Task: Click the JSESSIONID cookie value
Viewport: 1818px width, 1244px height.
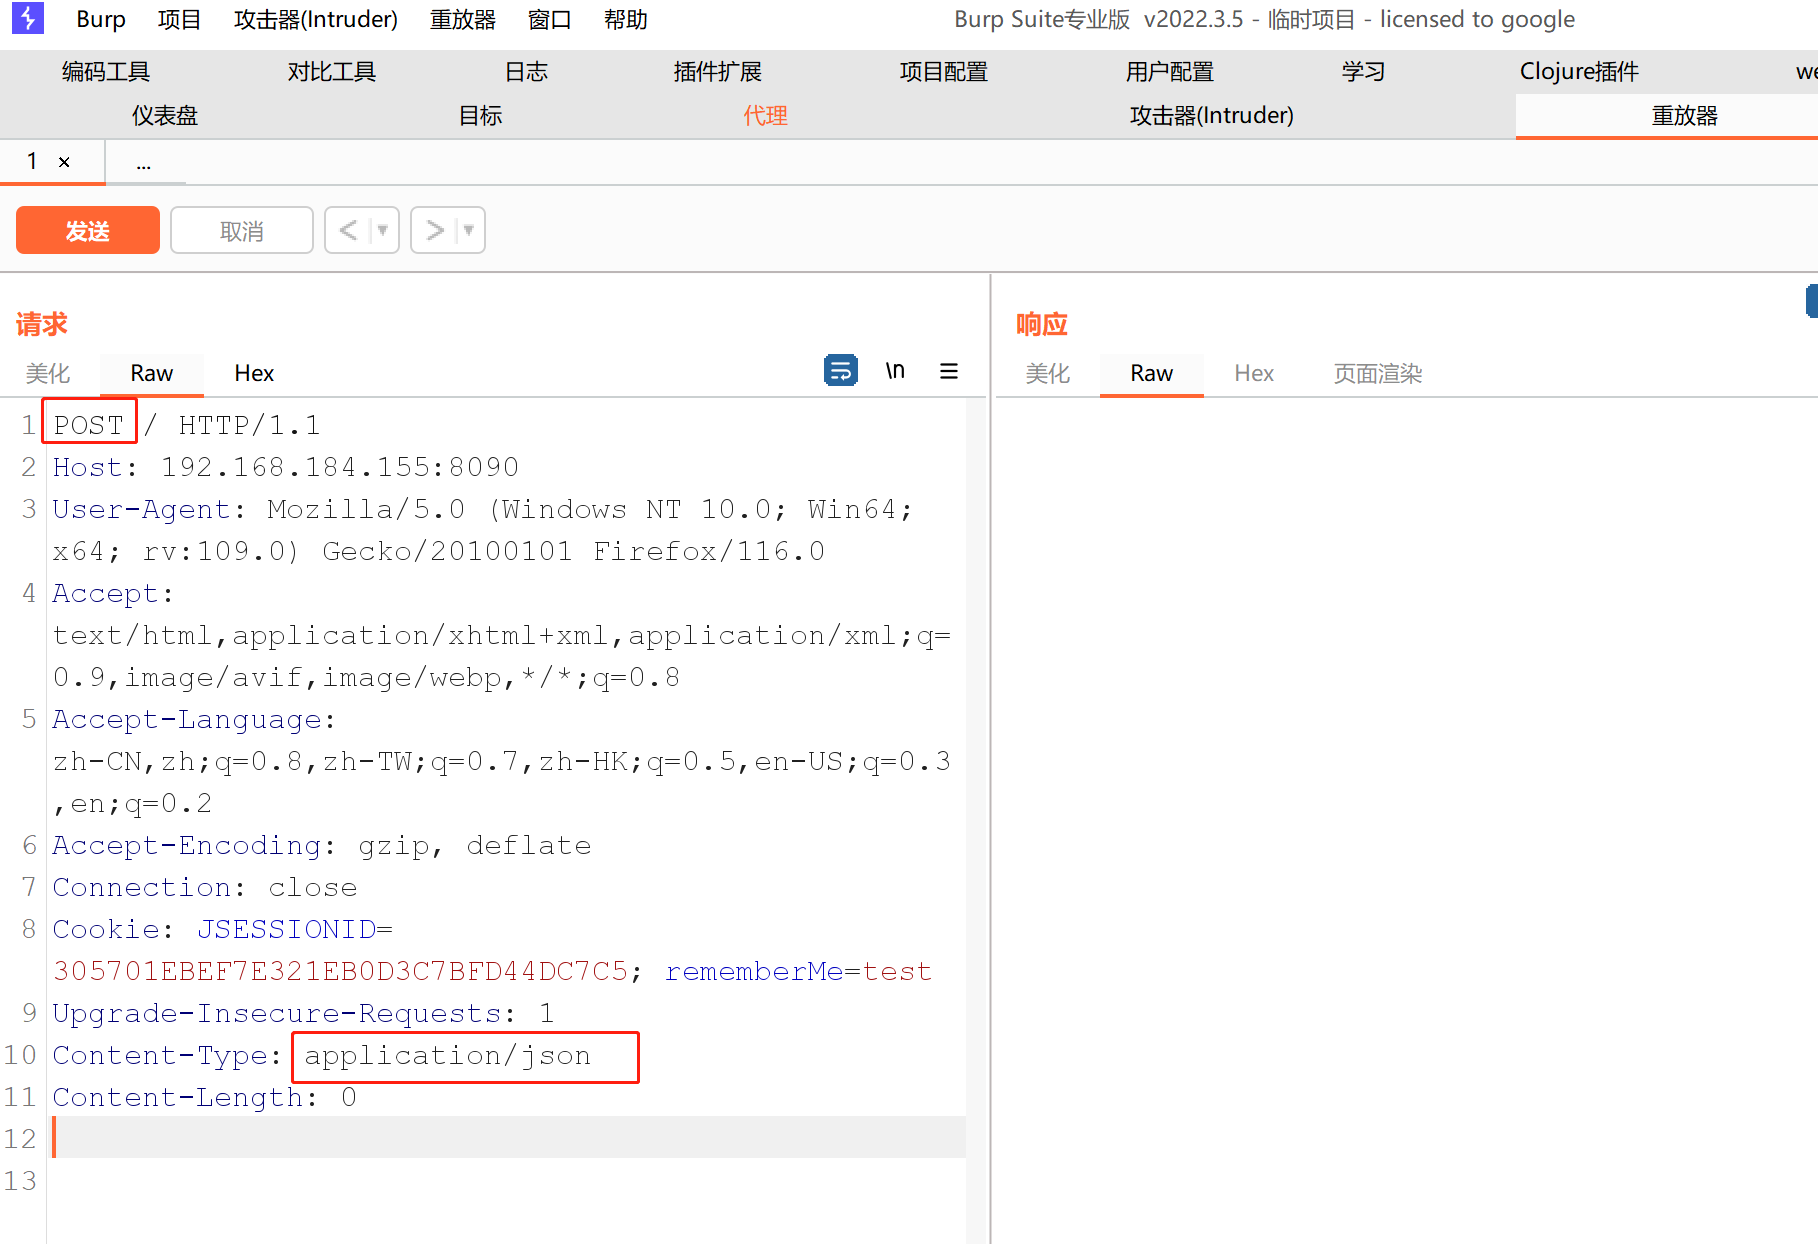Action: [340, 971]
